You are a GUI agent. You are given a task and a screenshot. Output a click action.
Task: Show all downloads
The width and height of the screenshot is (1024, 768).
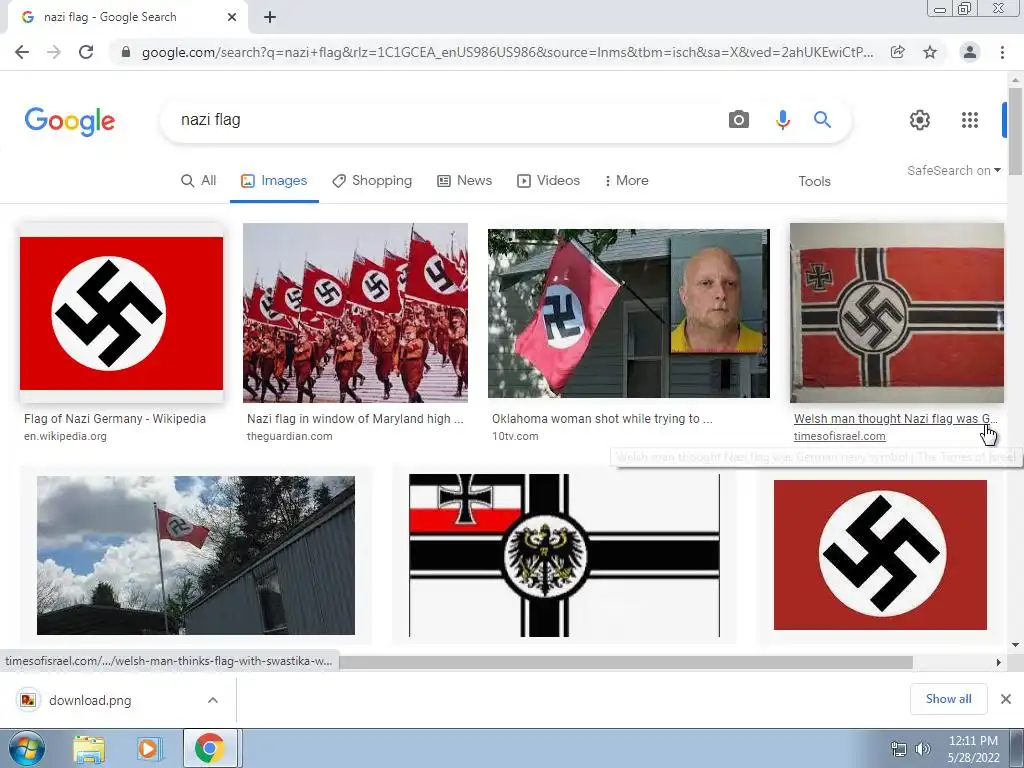[948, 699]
